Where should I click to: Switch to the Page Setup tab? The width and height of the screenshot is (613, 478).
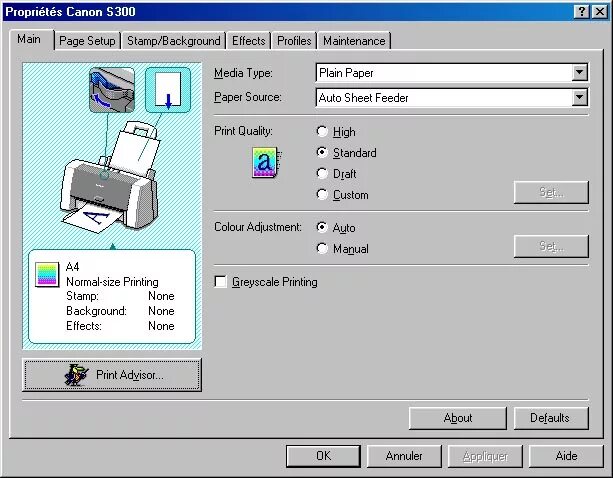(x=87, y=41)
